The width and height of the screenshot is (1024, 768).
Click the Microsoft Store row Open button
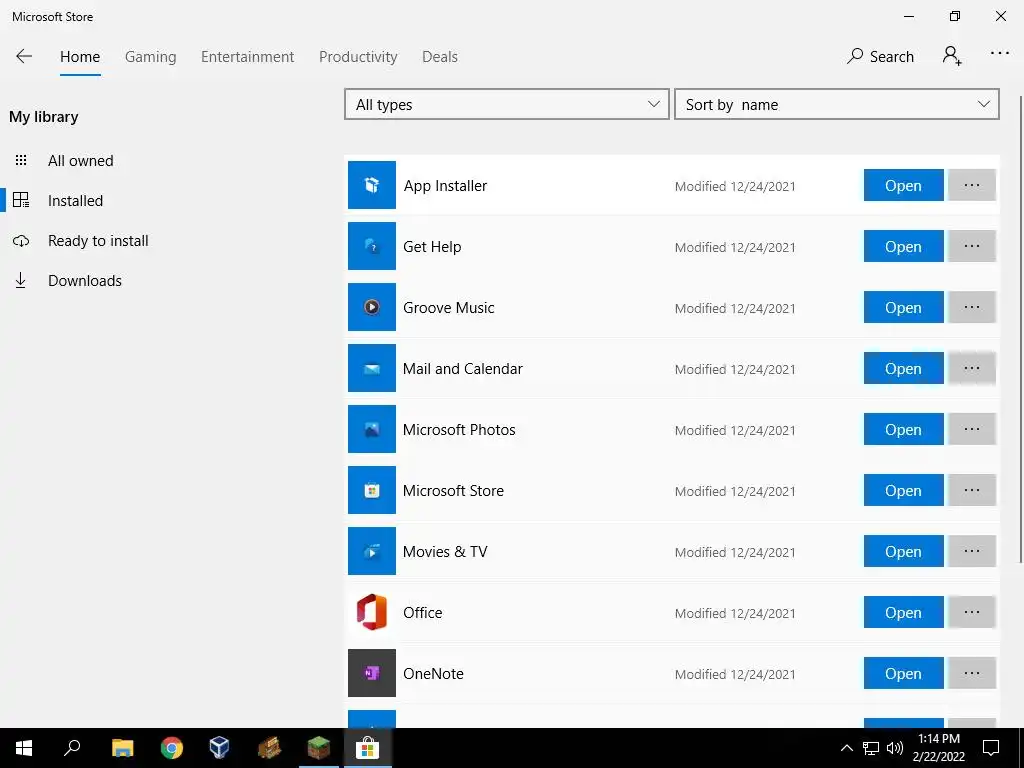pyautogui.click(x=903, y=490)
